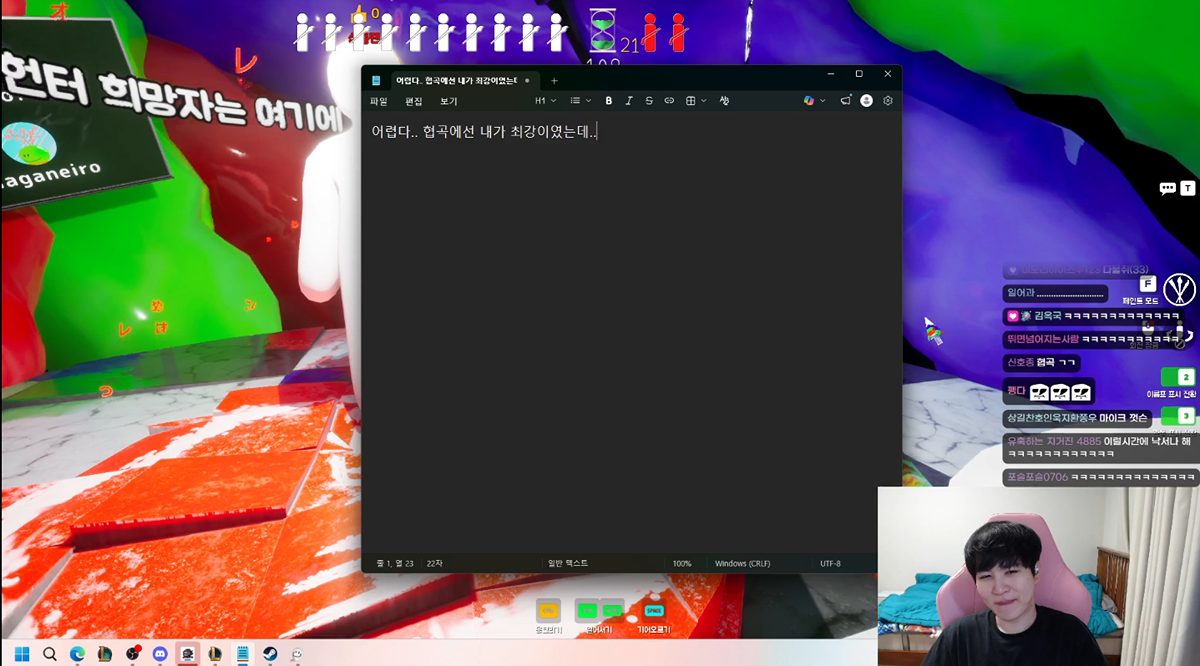Click the highlighted game icon in taskbar
The image size is (1200, 666).
point(187,654)
